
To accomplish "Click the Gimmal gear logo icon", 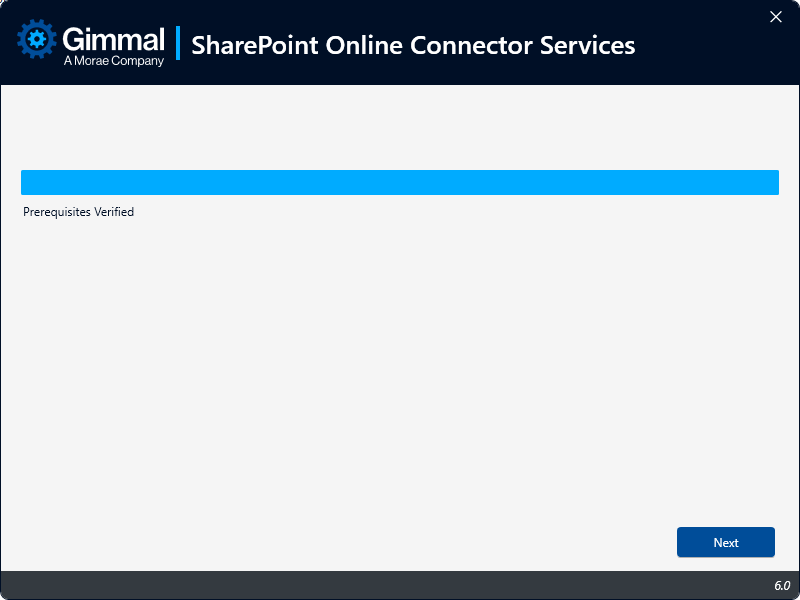I will click(38, 40).
